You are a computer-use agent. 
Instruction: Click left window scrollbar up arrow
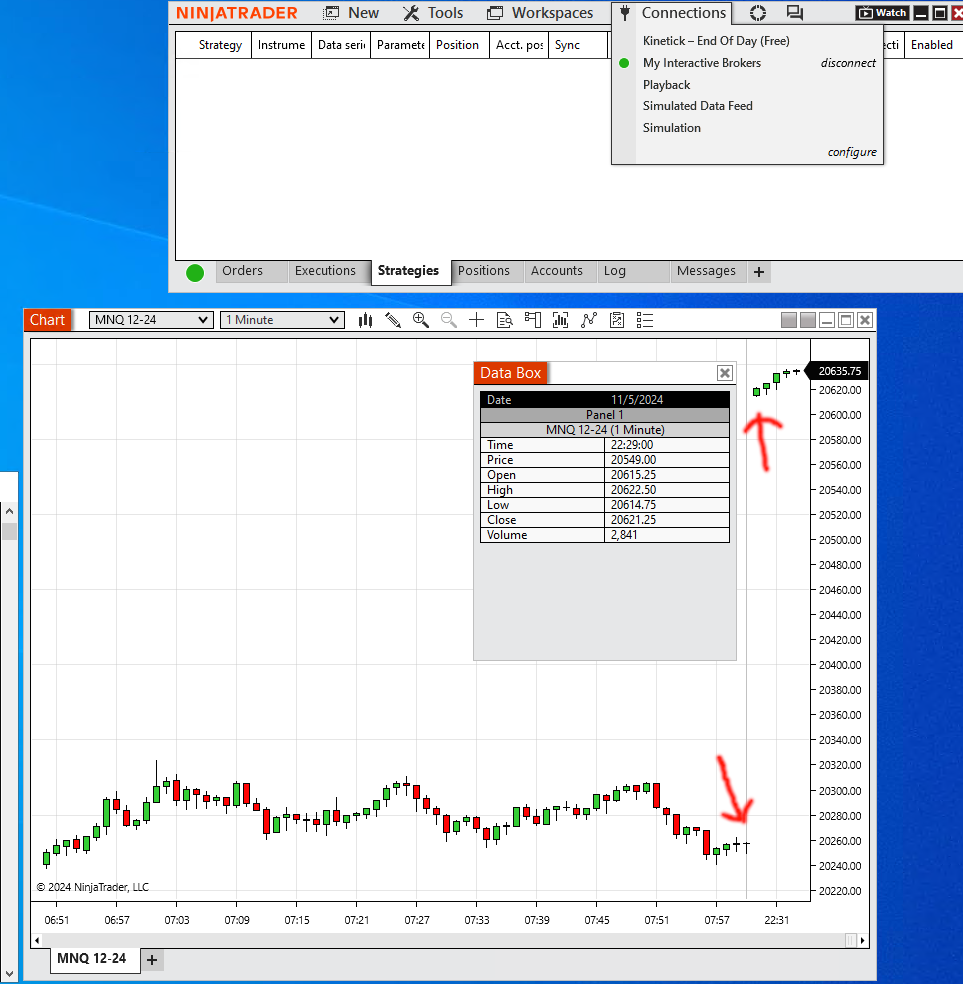point(9,511)
